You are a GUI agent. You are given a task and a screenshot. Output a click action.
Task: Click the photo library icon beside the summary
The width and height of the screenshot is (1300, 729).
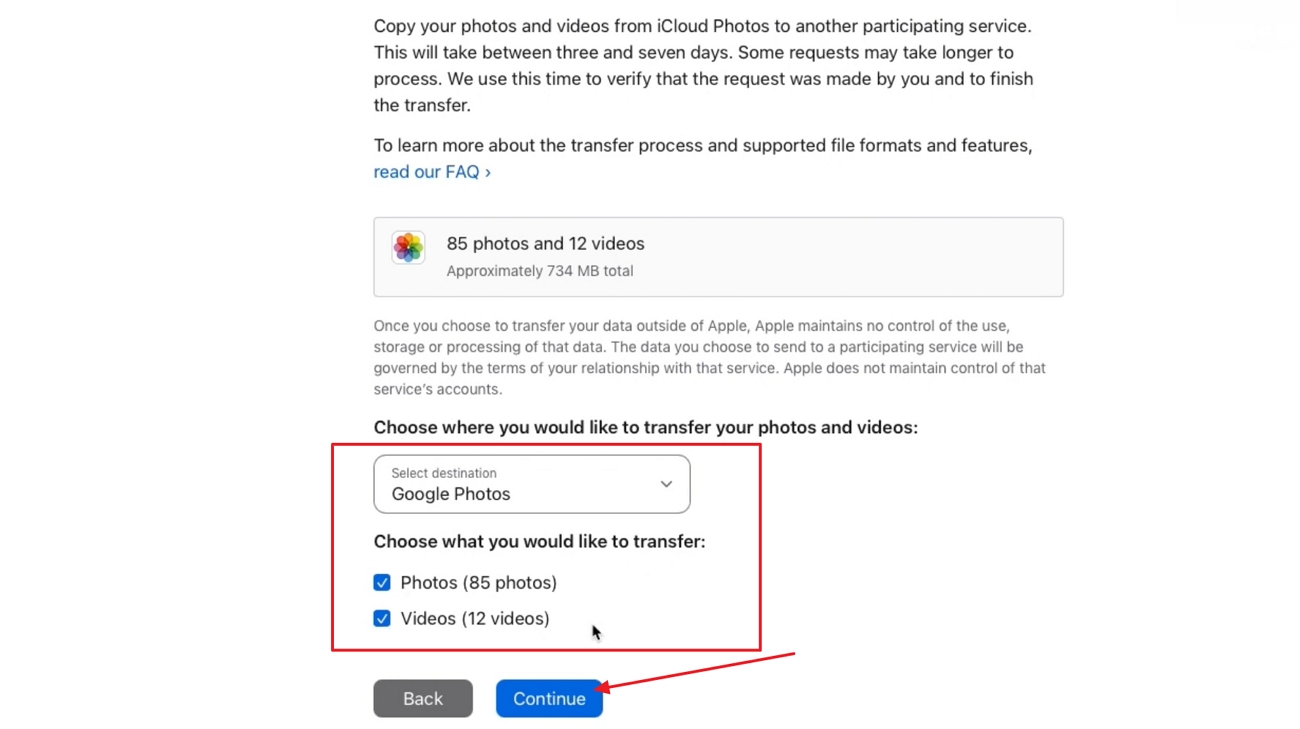pos(408,247)
